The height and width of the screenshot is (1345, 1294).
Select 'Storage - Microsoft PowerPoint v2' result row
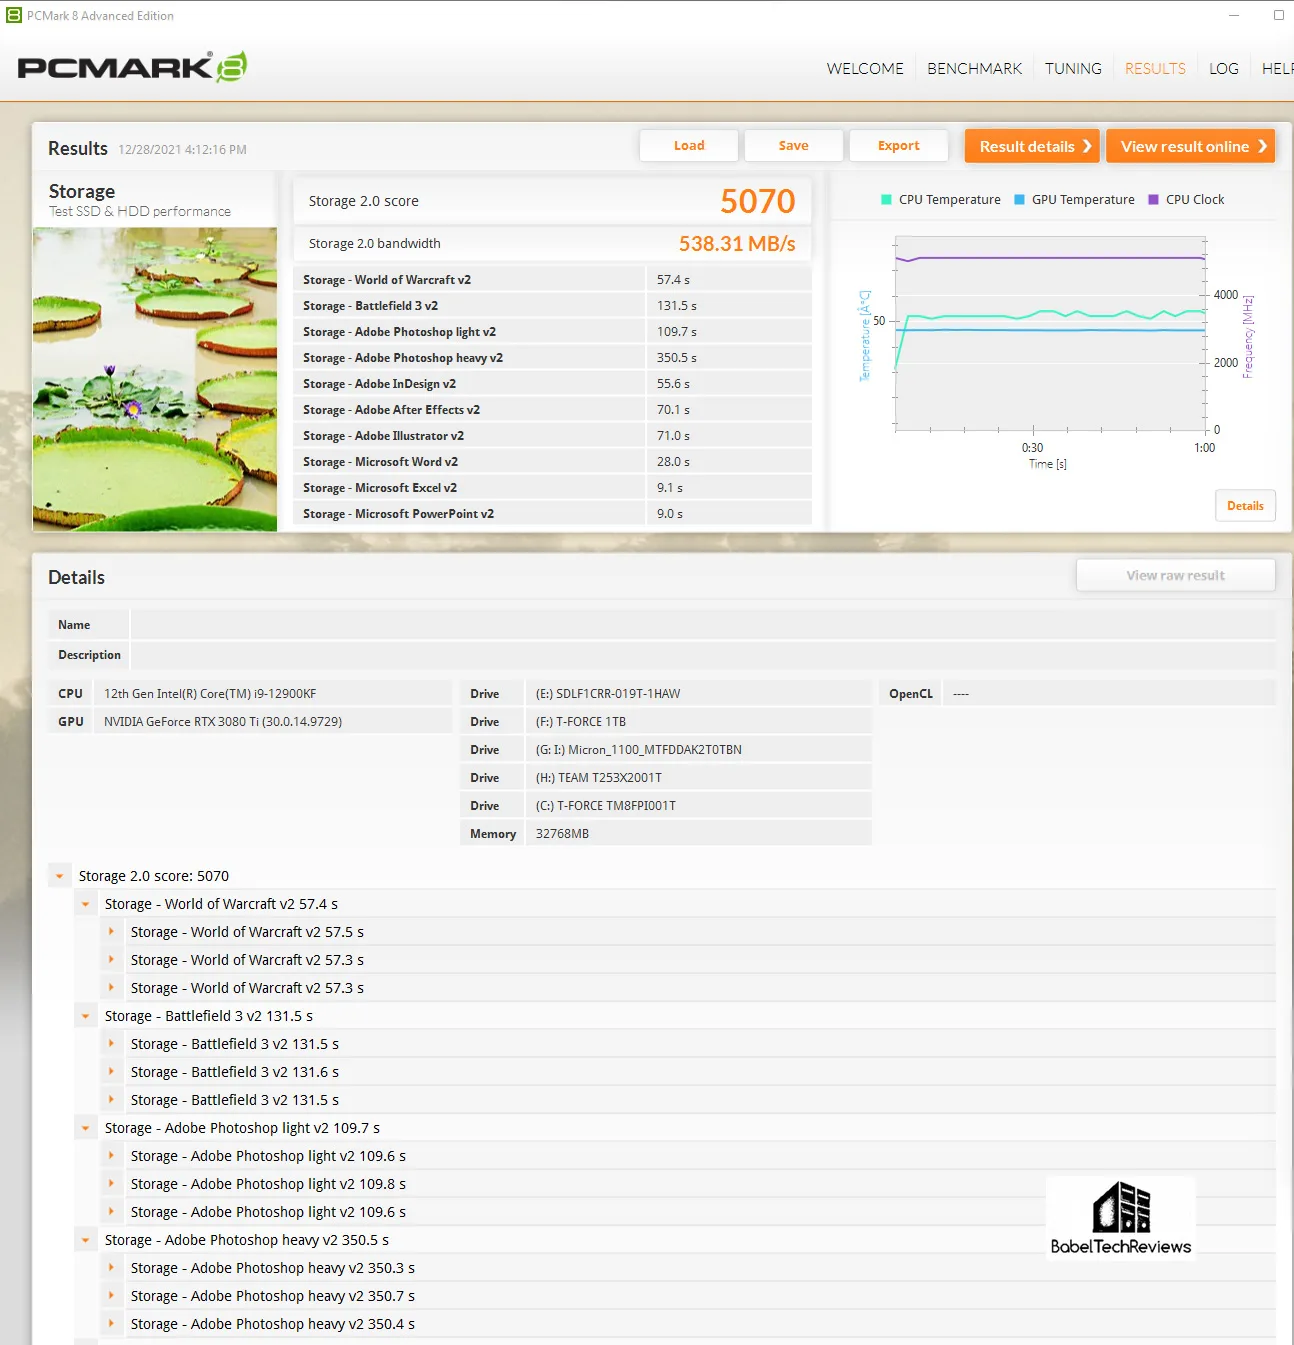[x=552, y=514]
